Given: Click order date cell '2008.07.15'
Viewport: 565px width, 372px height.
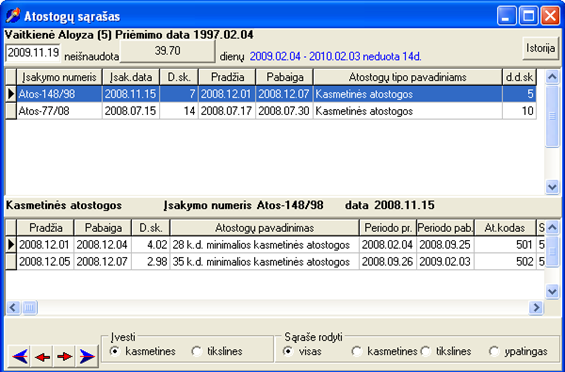Looking at the screenshot, I should [x=131, y=111].
